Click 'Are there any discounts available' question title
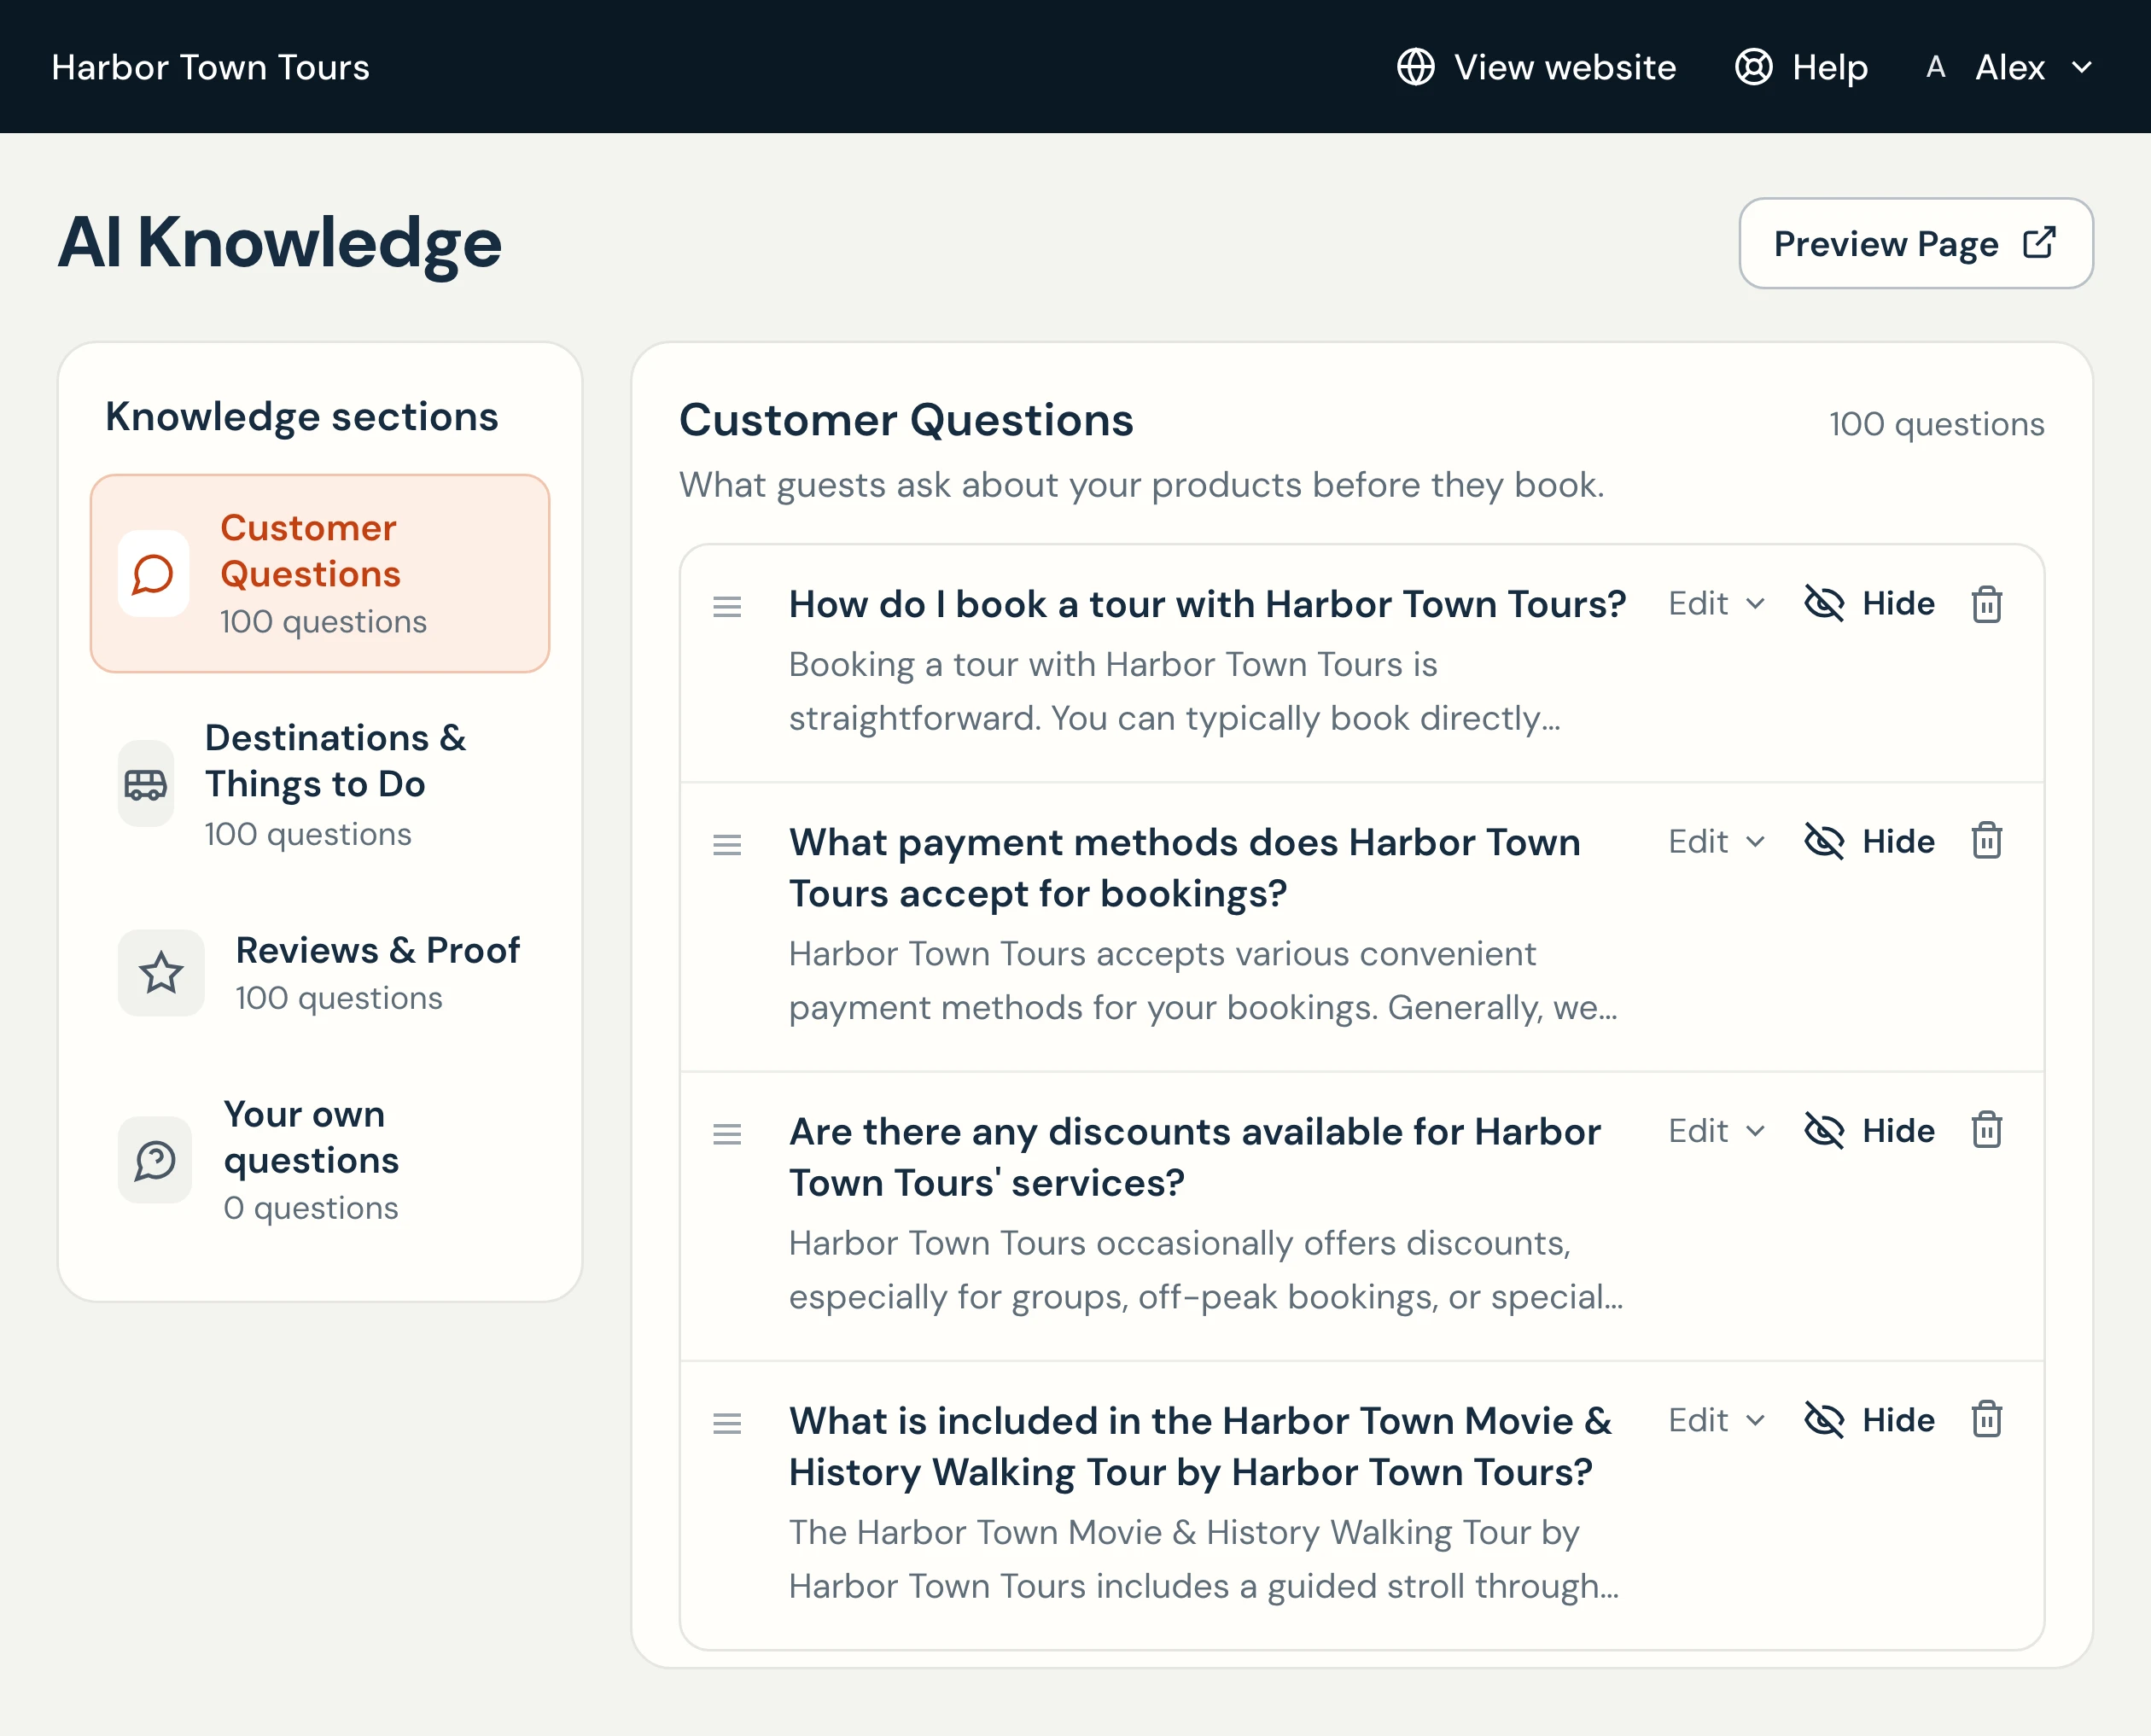 pos(1194,1156)
